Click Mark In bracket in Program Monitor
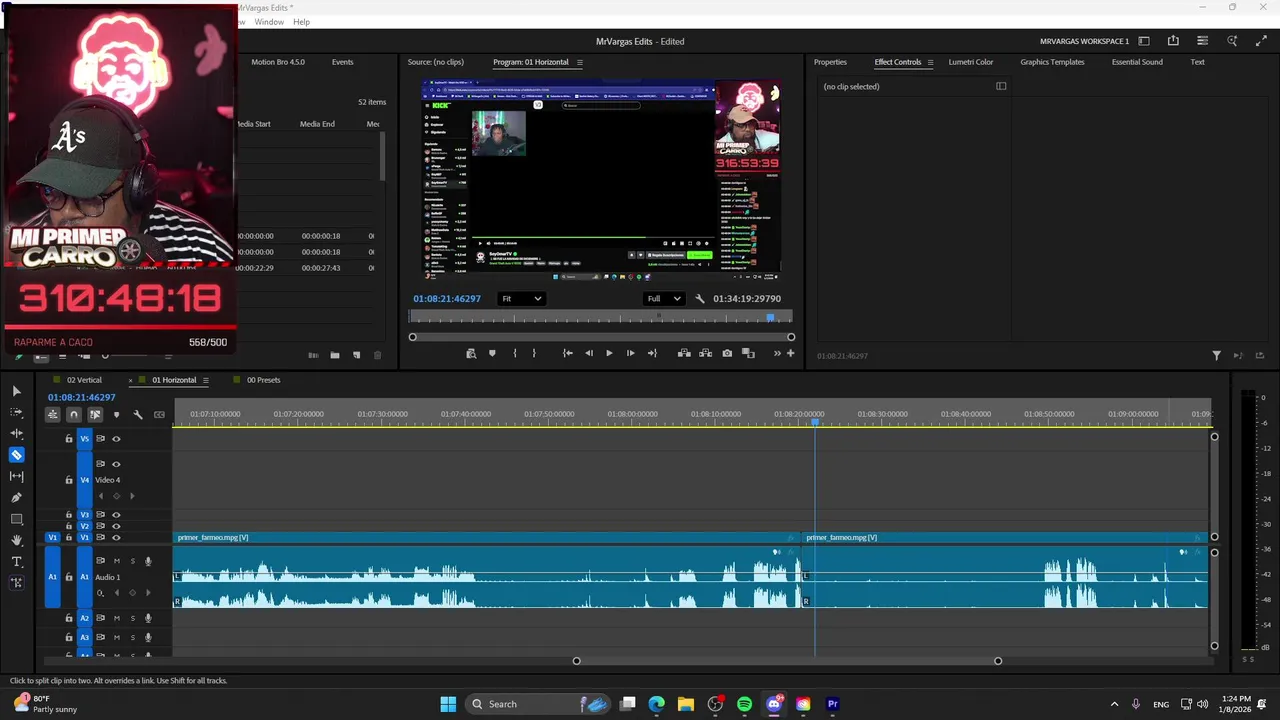The height and width of the screenshot is (720, 1280). pyautogui.click(x=515, y=353)
